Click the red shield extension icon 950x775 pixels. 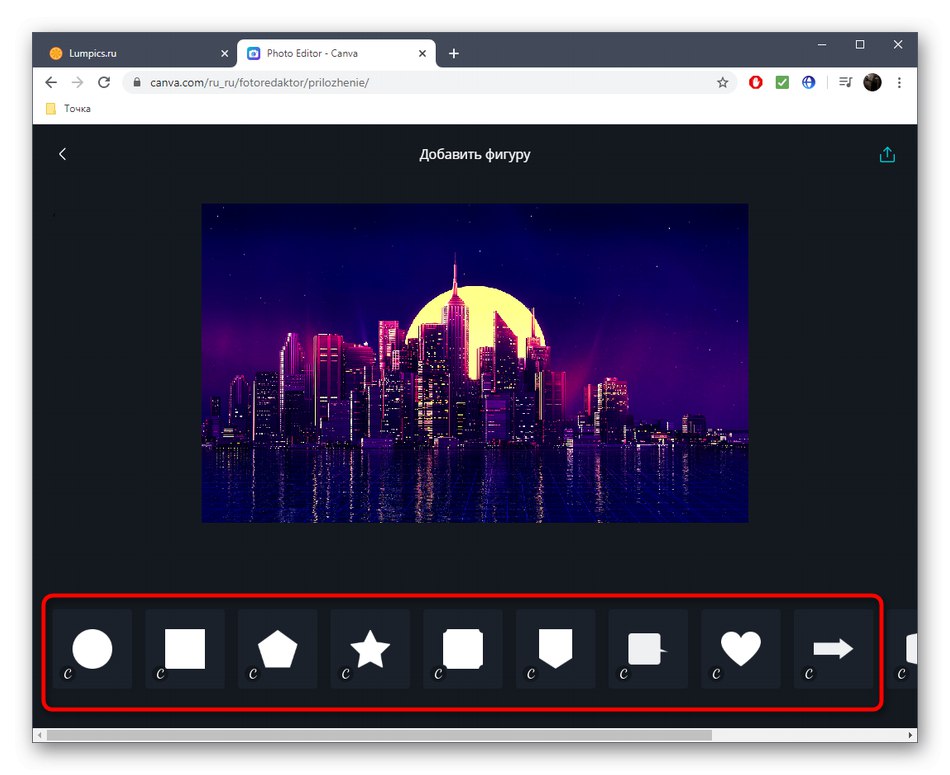[755, 82]
